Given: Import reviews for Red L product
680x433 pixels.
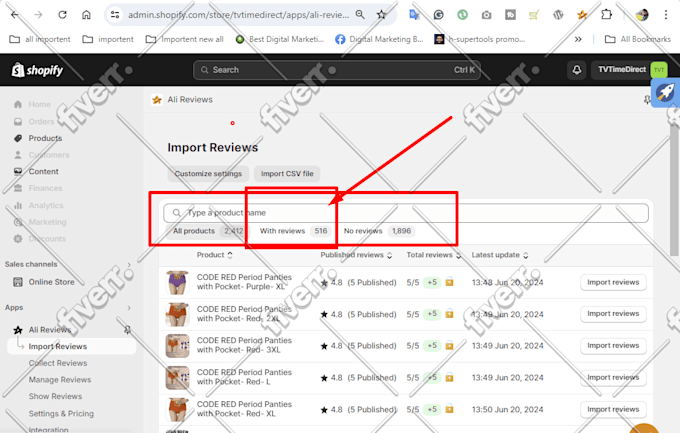Looking at the screenshot, I should 613,377.
